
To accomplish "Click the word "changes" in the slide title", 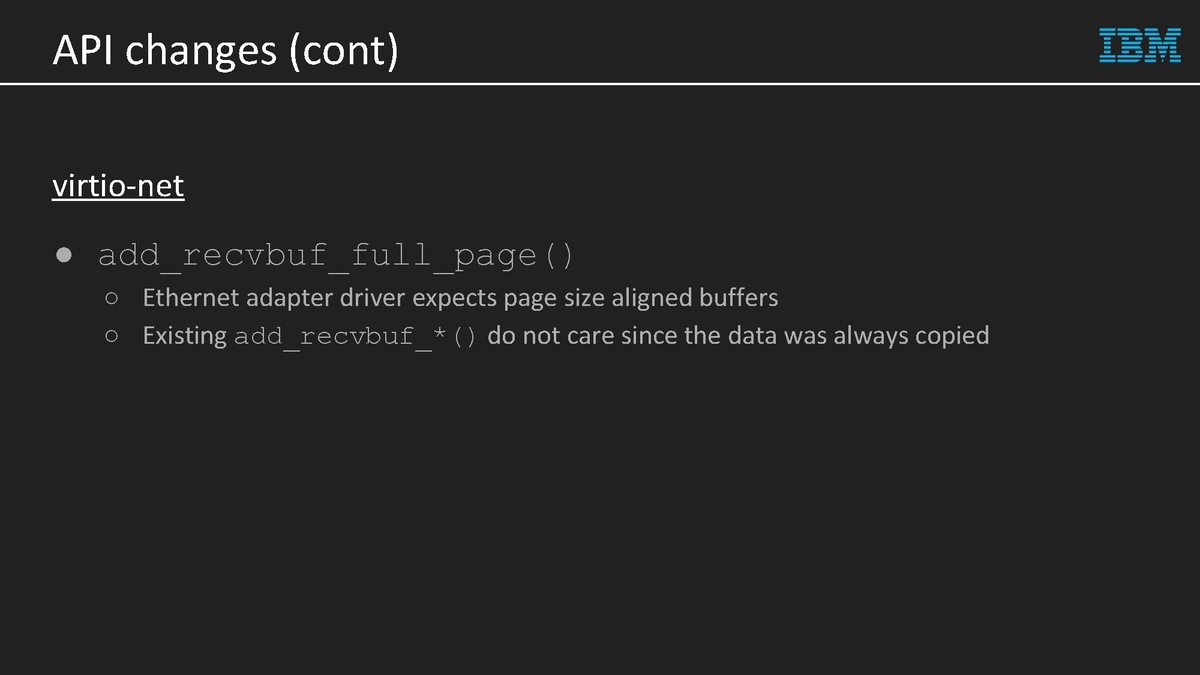I will click(x=203, y=50).
